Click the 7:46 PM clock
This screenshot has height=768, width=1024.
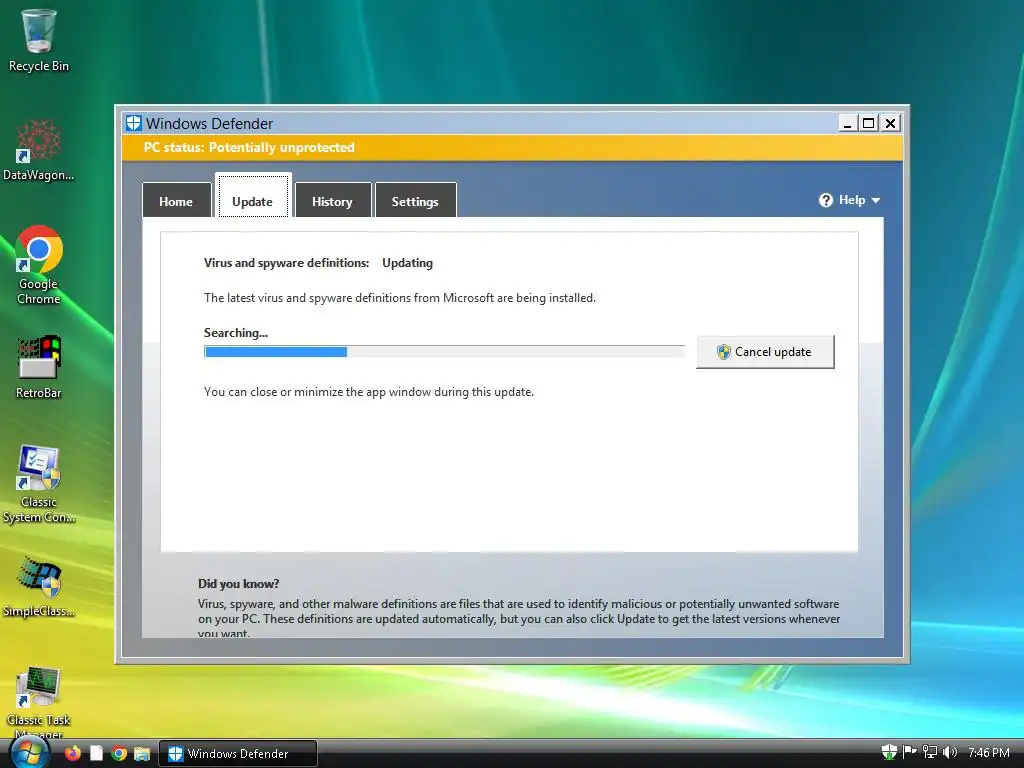989,753
